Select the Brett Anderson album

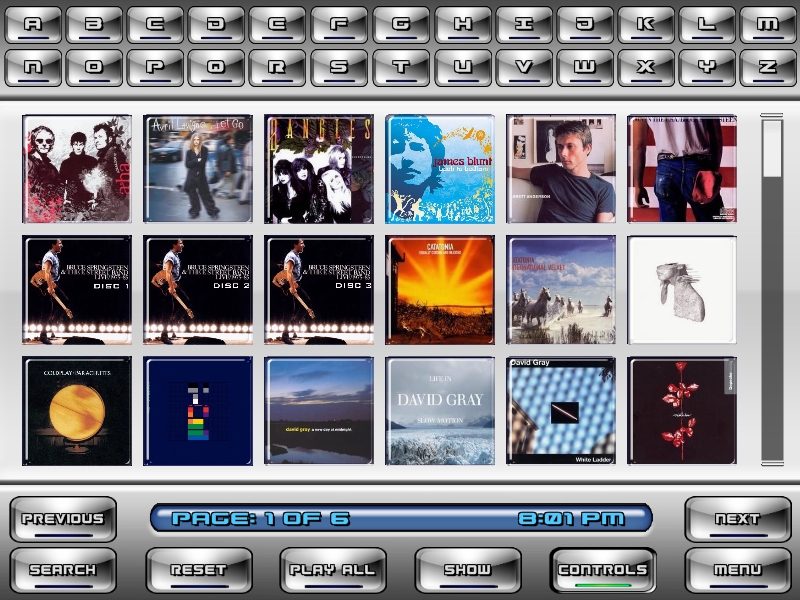coord(561,169)
